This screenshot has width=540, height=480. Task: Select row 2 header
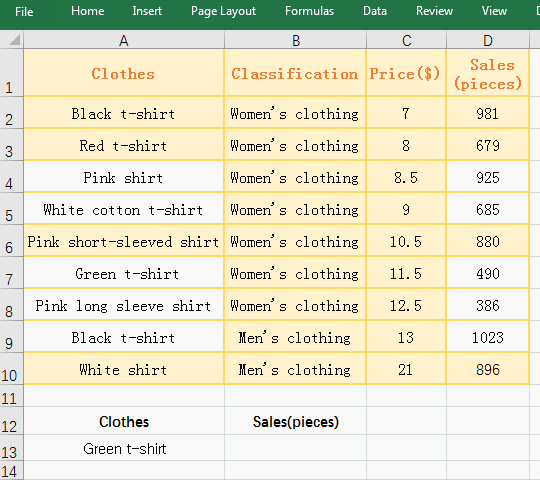click(12, 113)
